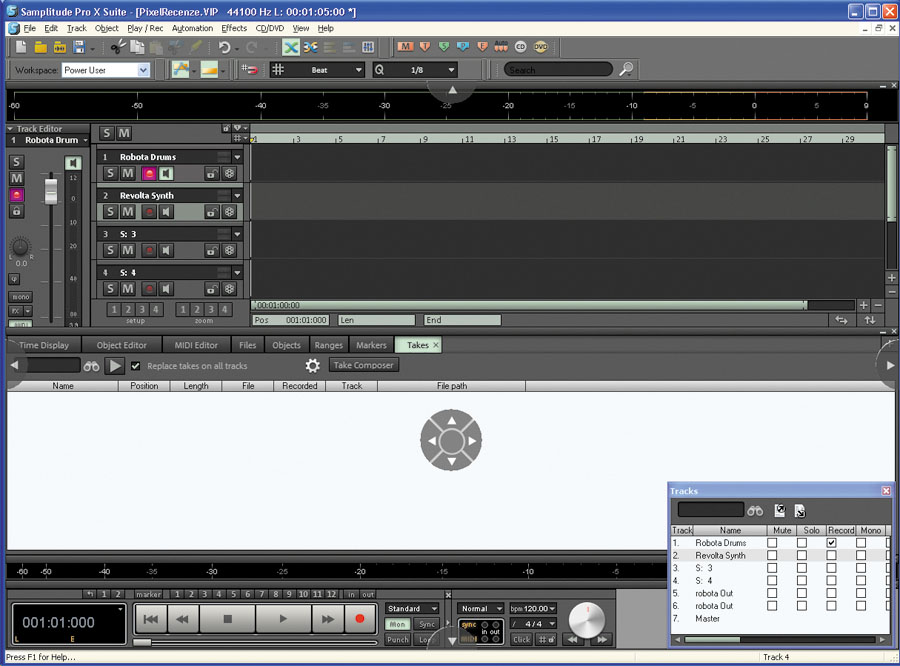Open the Effects menu
This screenshot has width=900, height=666.
tap(234, 28)
